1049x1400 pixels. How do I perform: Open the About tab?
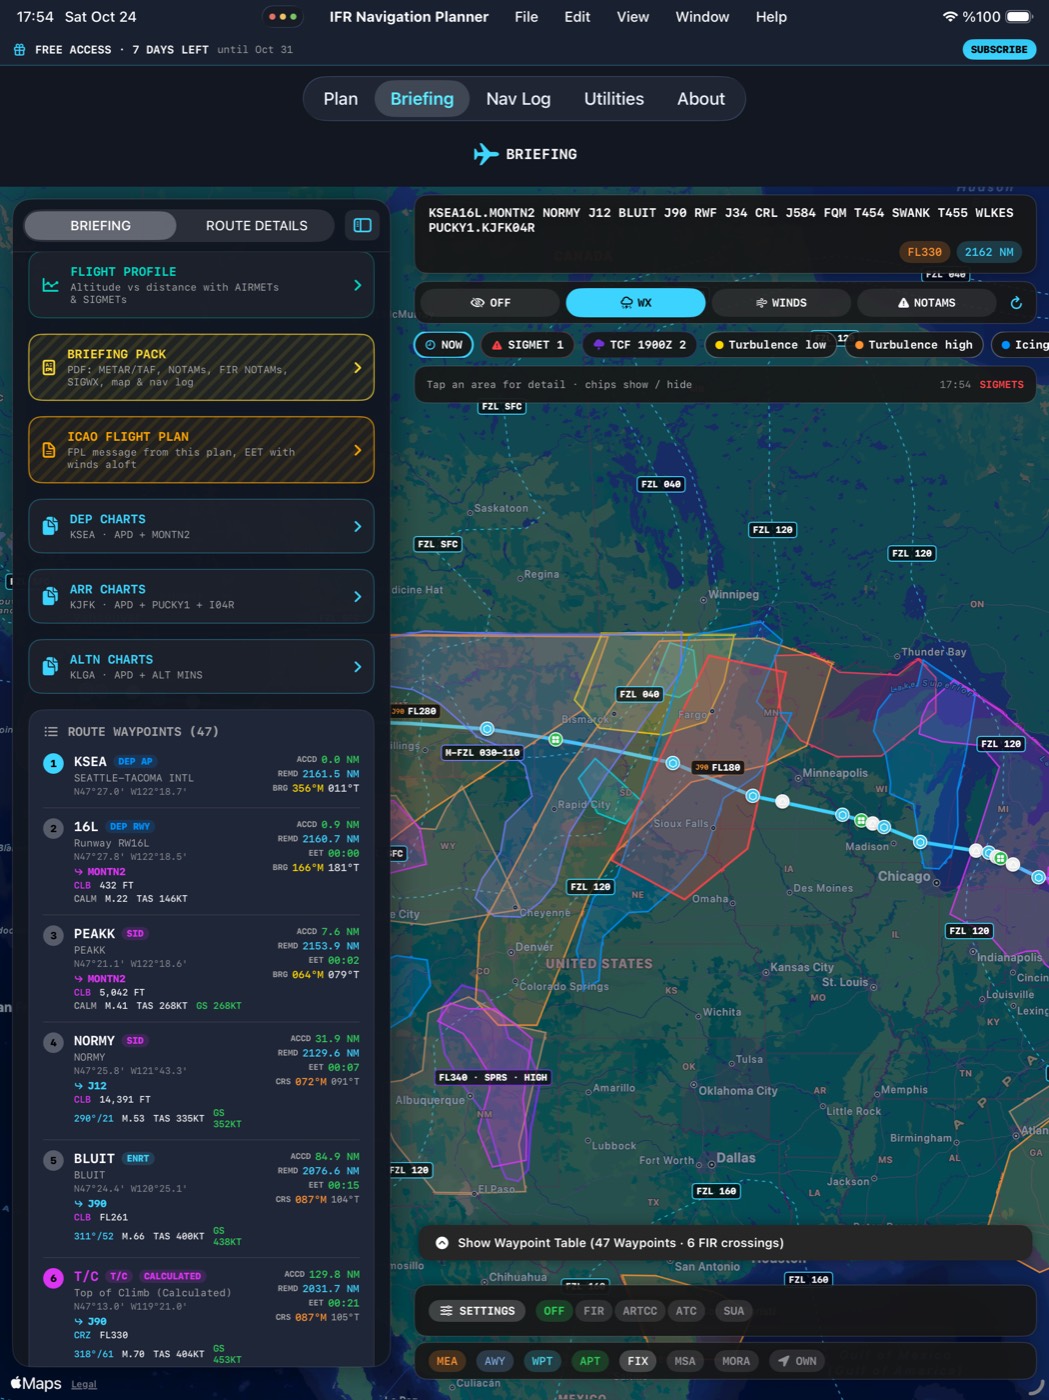[701, 99]
